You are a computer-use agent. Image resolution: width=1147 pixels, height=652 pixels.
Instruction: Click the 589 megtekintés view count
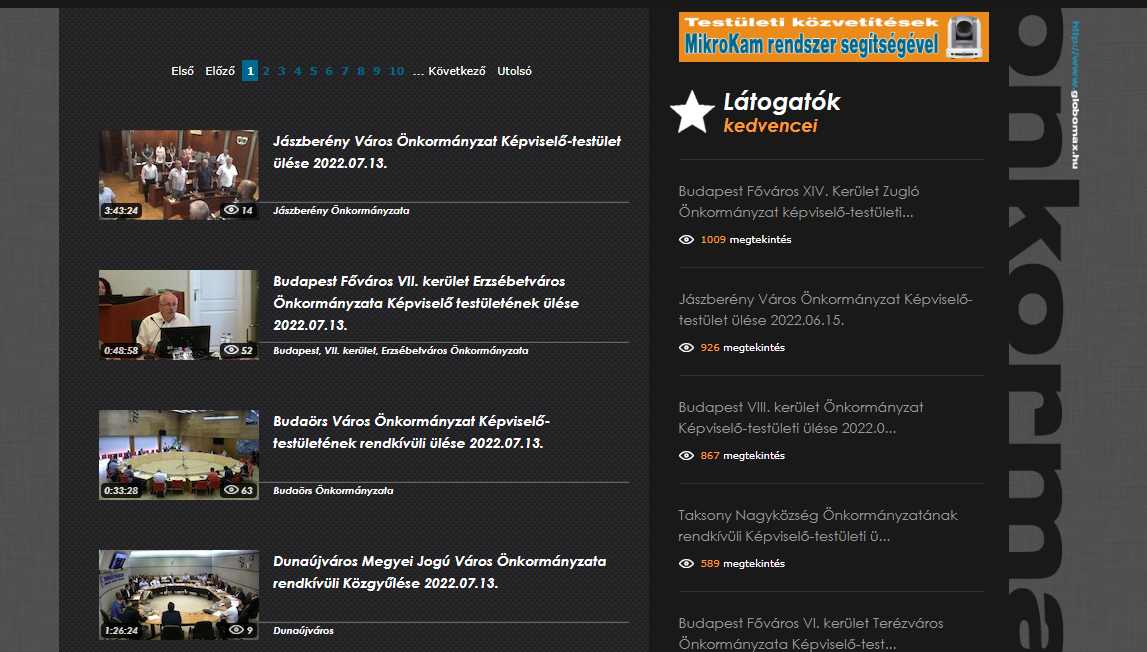coord(742,563)
